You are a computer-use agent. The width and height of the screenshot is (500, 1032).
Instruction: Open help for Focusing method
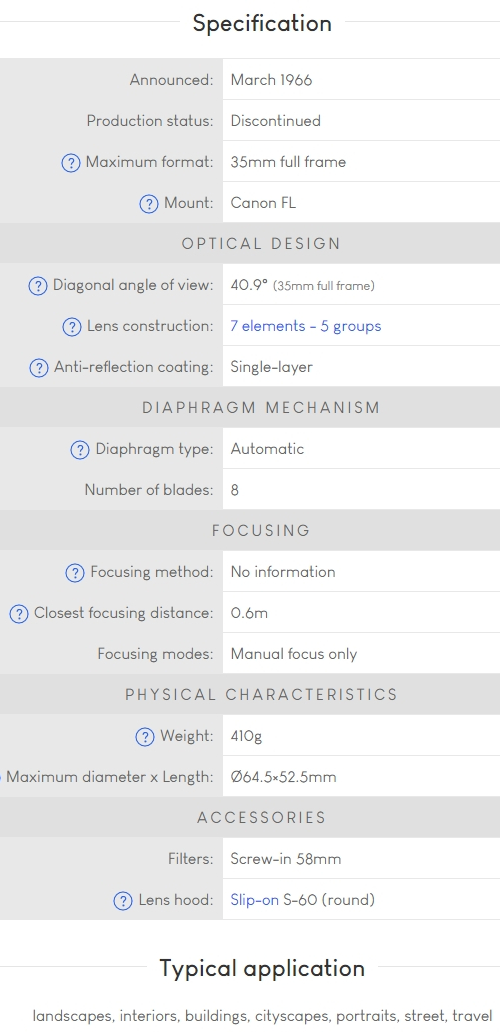click(75, 573)
